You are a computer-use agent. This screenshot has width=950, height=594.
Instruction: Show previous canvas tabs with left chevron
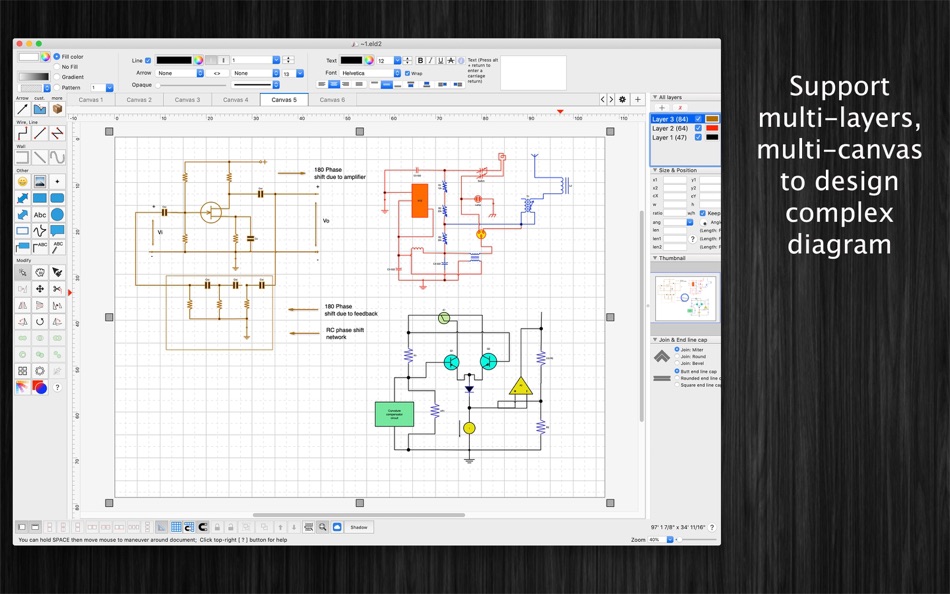(602, 99)
